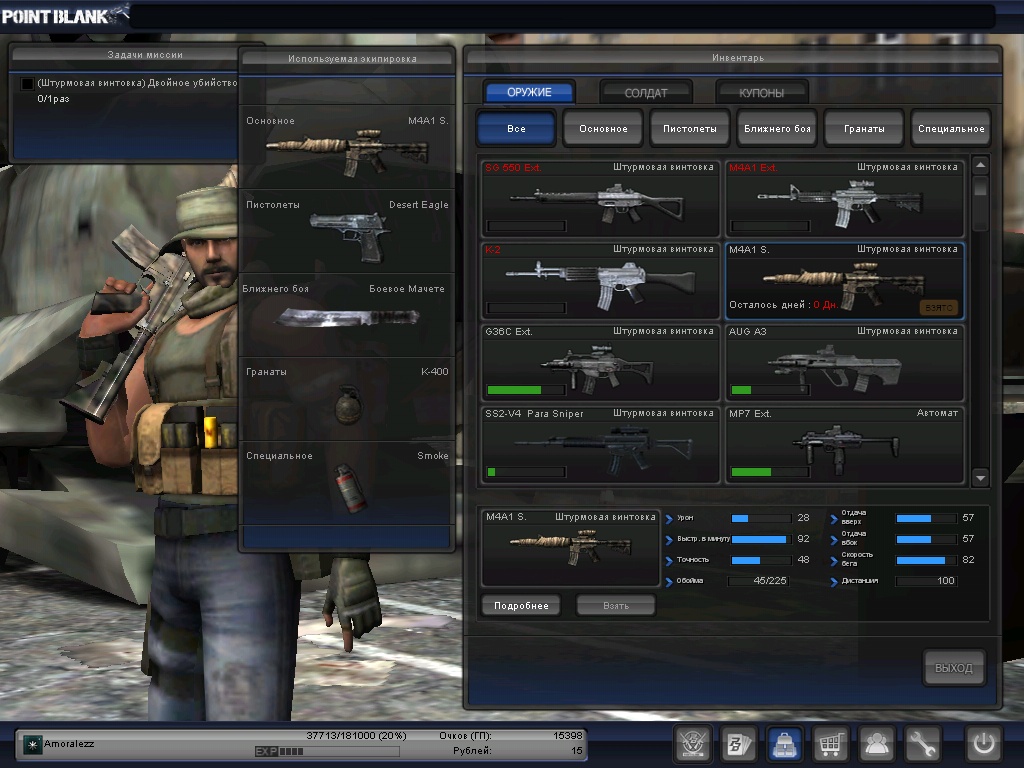
Task: Click the Взять button
Action: 616,605
